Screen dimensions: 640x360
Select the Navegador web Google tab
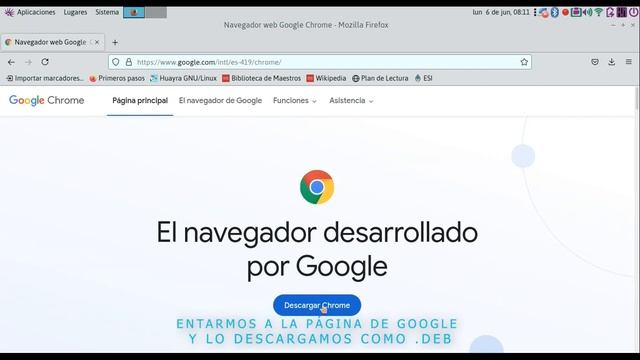click(x=52, y=42)
